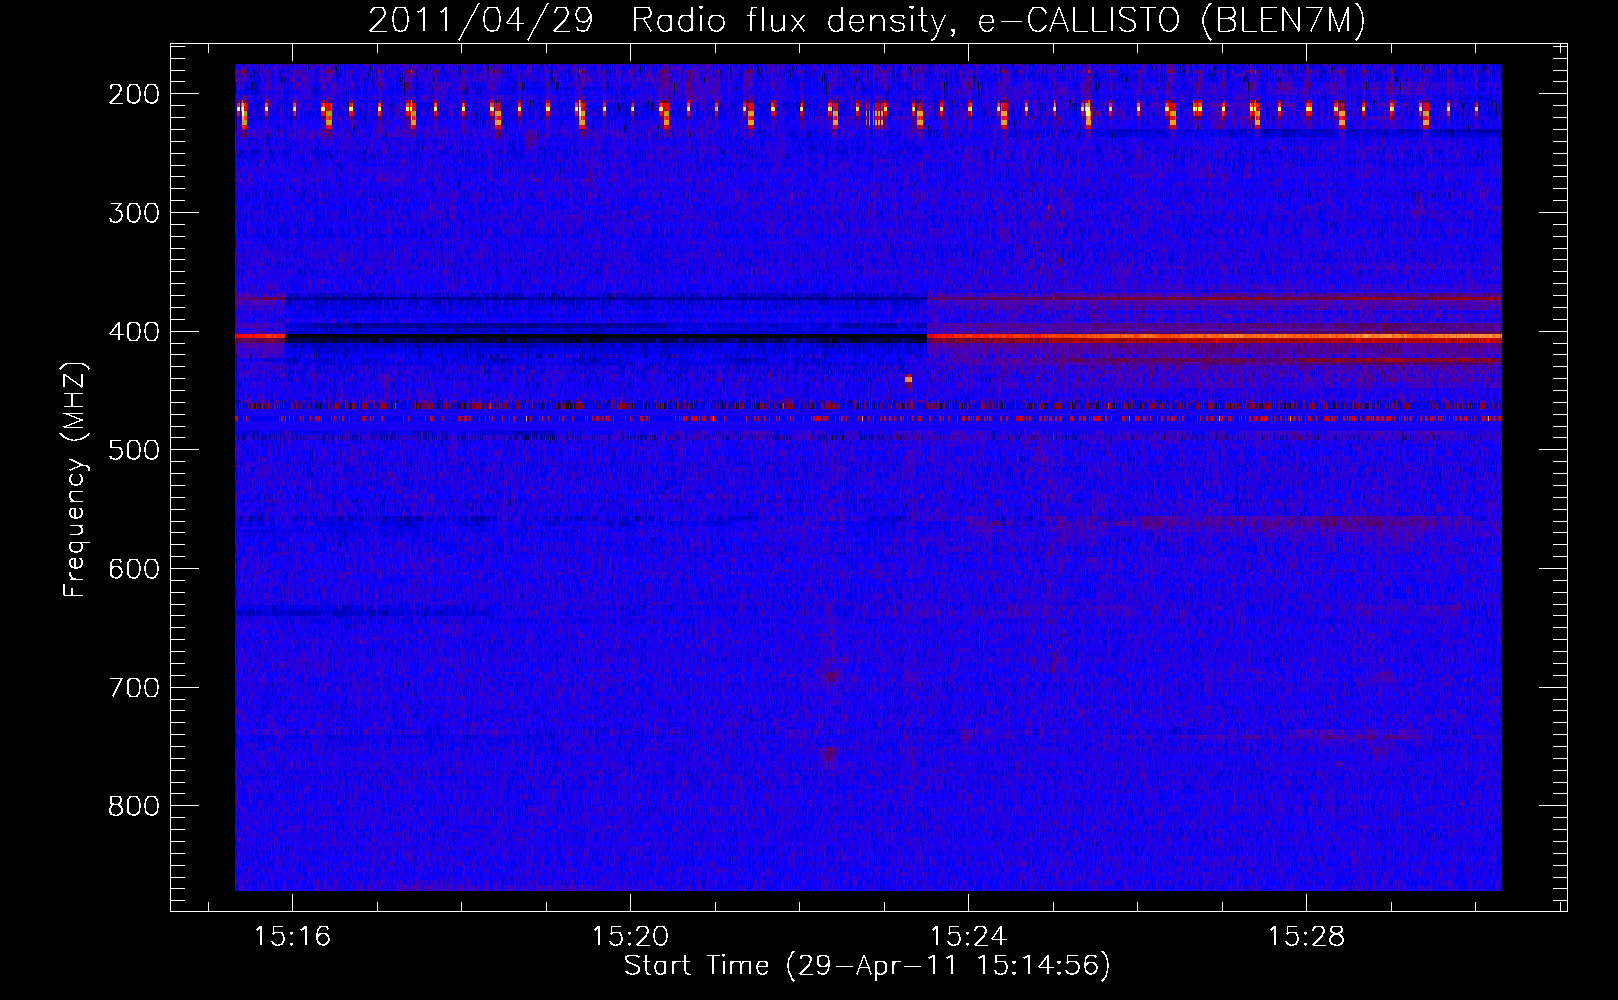Click the 15:24 time tick label

(x=968, y=936)
